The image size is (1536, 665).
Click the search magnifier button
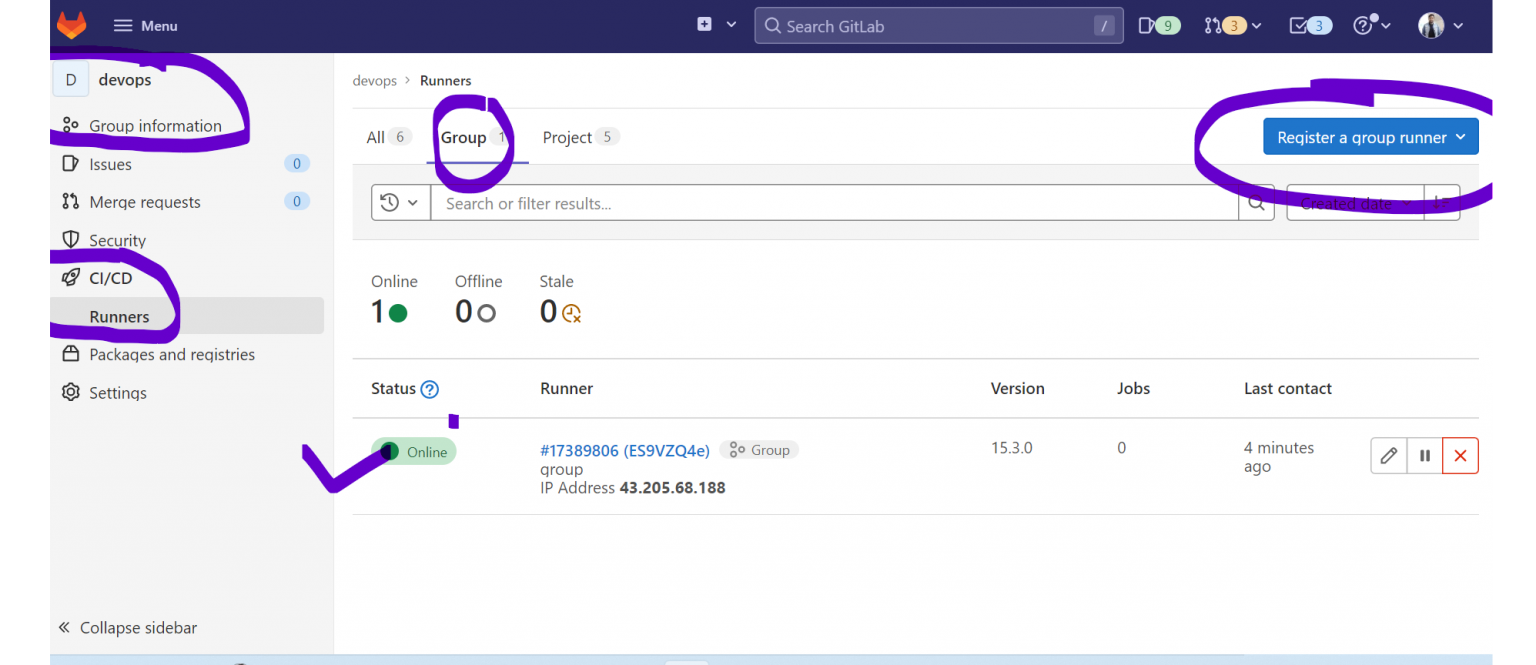click(1256, 203)
